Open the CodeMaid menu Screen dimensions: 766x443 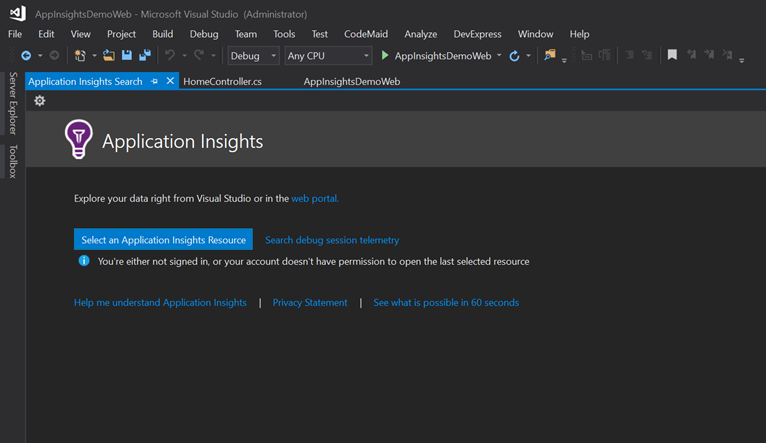pyautogui.click(x=366, y=34)
